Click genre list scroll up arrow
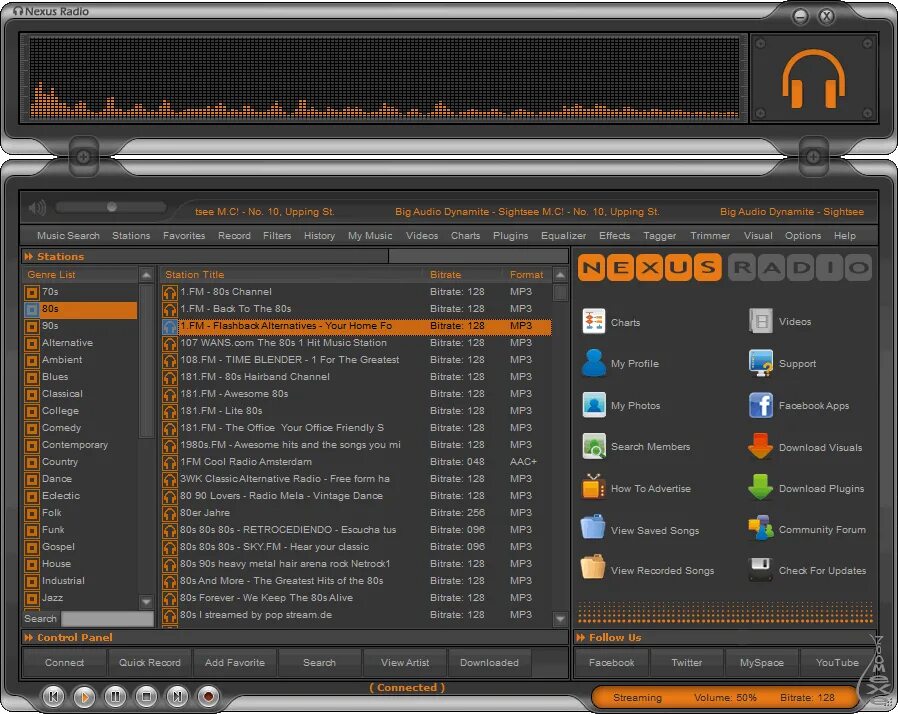This screenshot has height=714, width=898. (146, 275)
